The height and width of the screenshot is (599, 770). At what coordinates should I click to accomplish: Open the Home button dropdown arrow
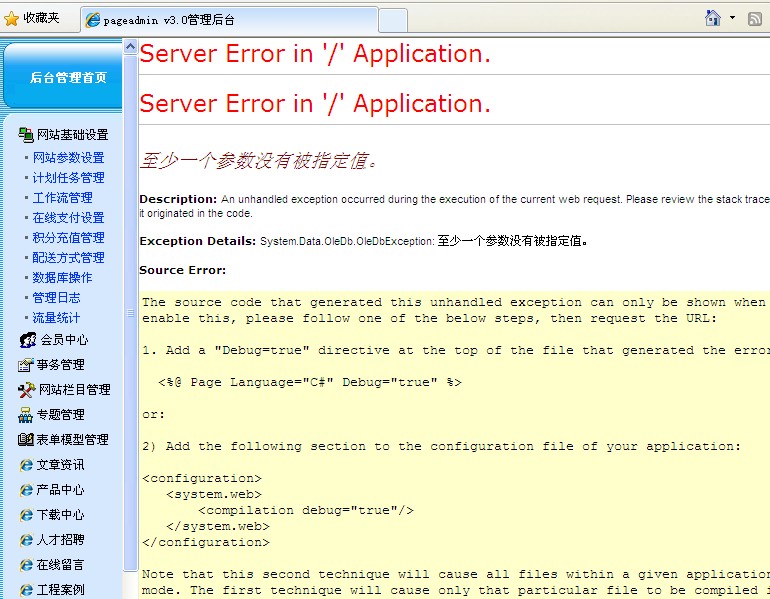(x=732, y=18)
